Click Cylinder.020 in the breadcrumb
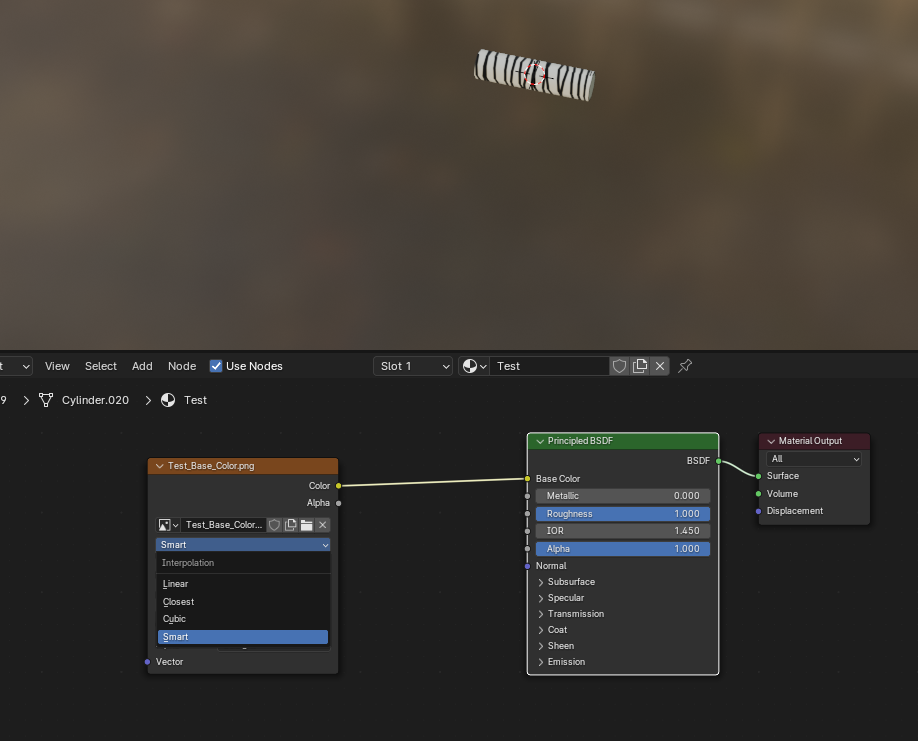 pos(95,400)
